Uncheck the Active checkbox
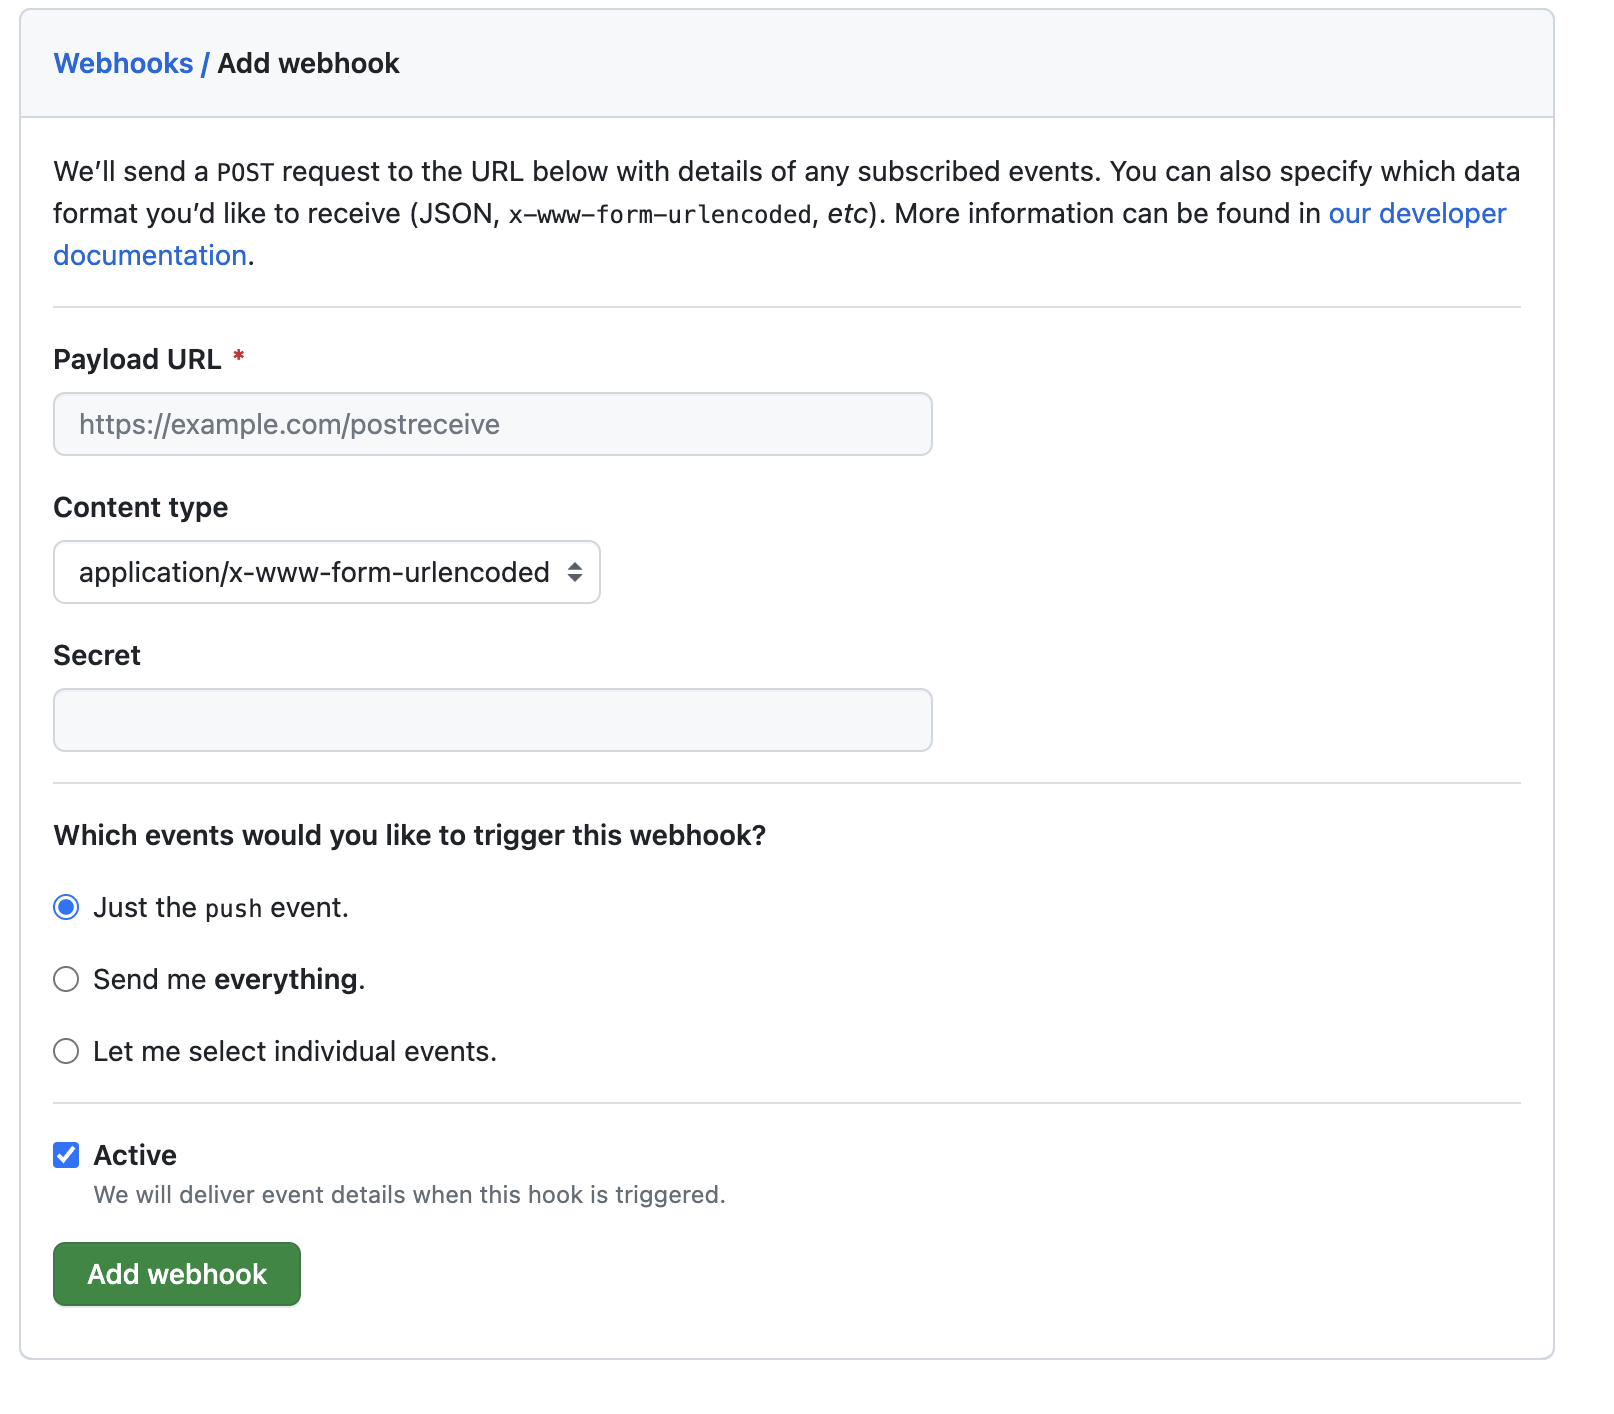 click(x=66, y=1155)
